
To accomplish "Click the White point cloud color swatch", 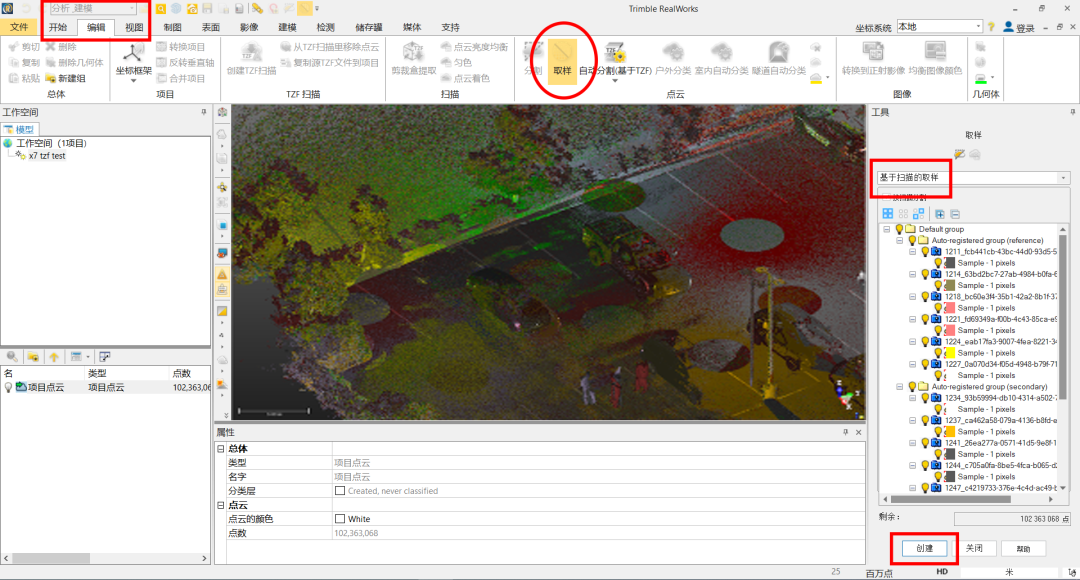I will coord(340,519).
